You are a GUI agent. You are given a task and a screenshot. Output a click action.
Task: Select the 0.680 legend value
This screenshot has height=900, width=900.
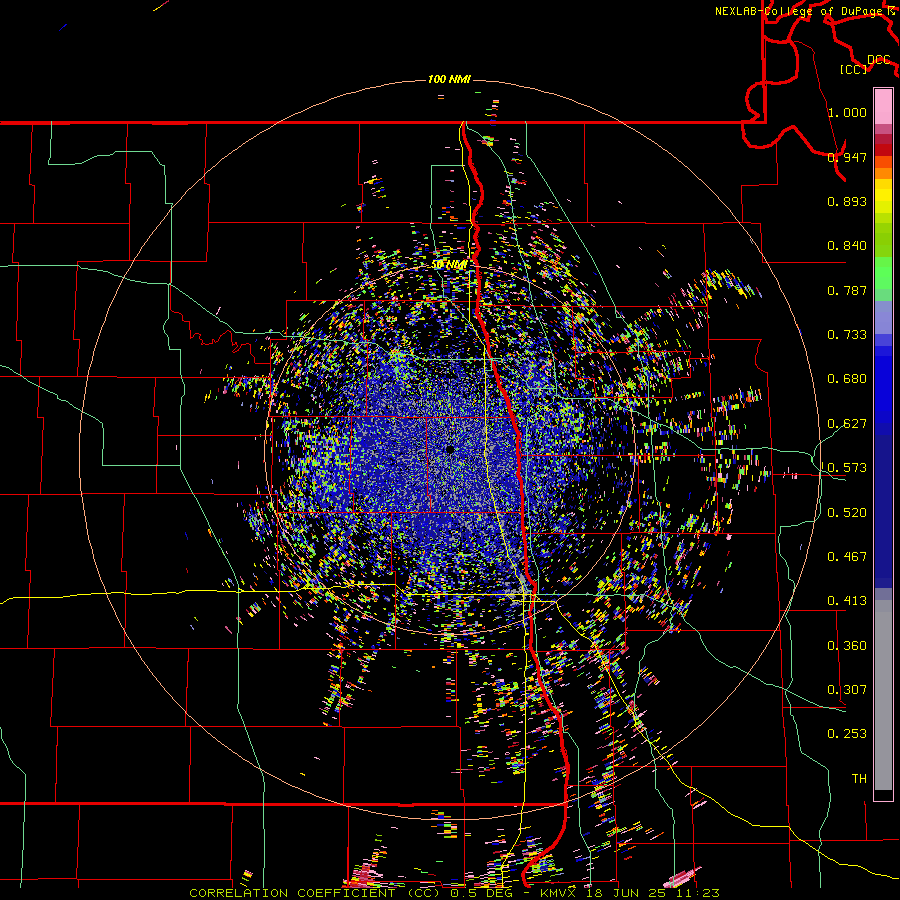(x=847, y=379)
